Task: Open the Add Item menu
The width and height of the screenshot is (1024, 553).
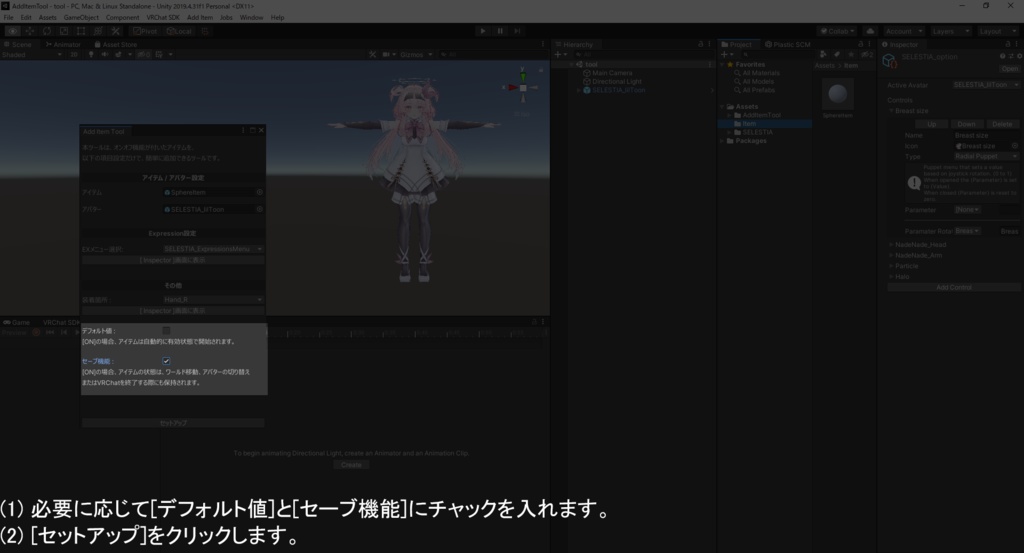Action: (x=200, y=18)
